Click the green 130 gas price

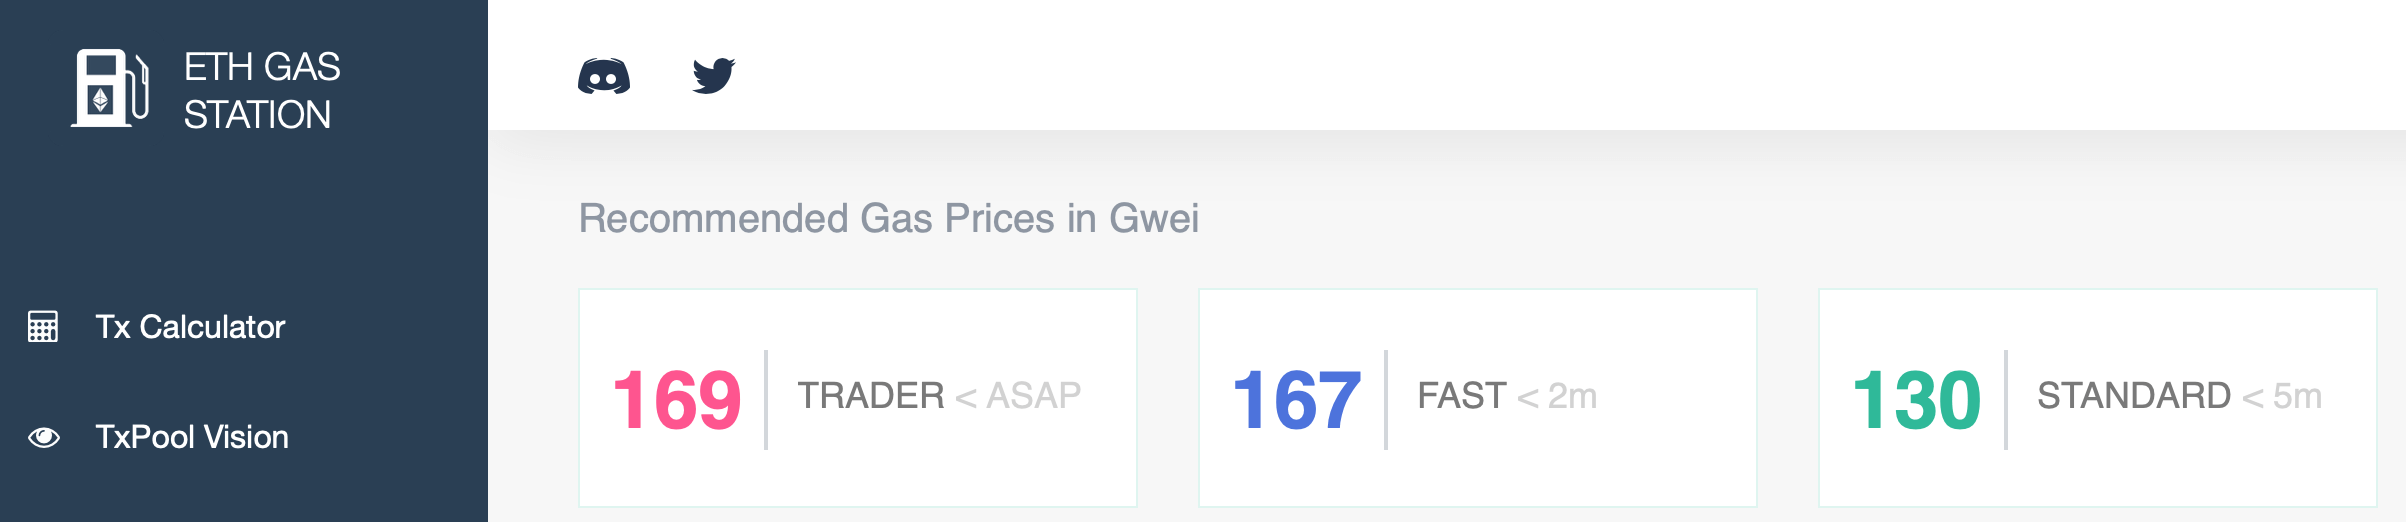(1917, 400)
